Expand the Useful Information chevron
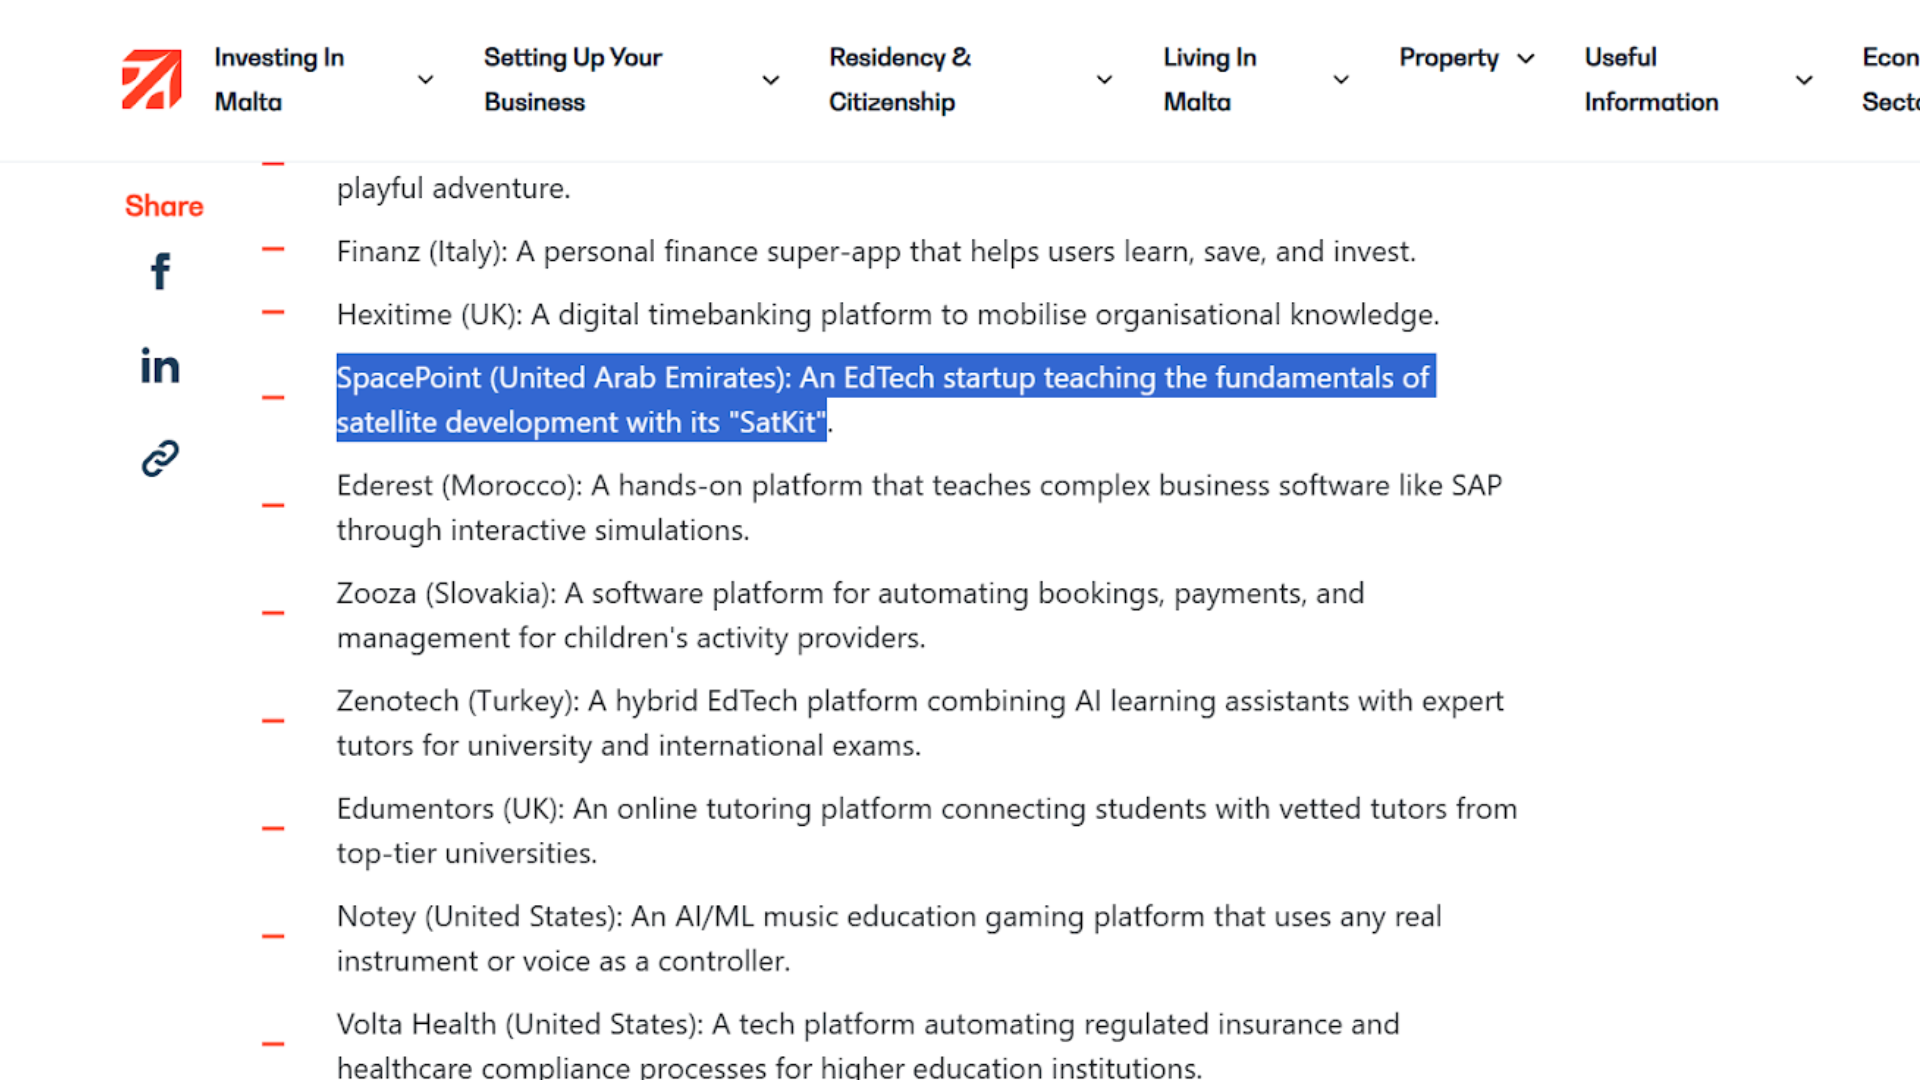Screen dimensions: 1920x1080 pyautogui.click(x=1804, y=80)
